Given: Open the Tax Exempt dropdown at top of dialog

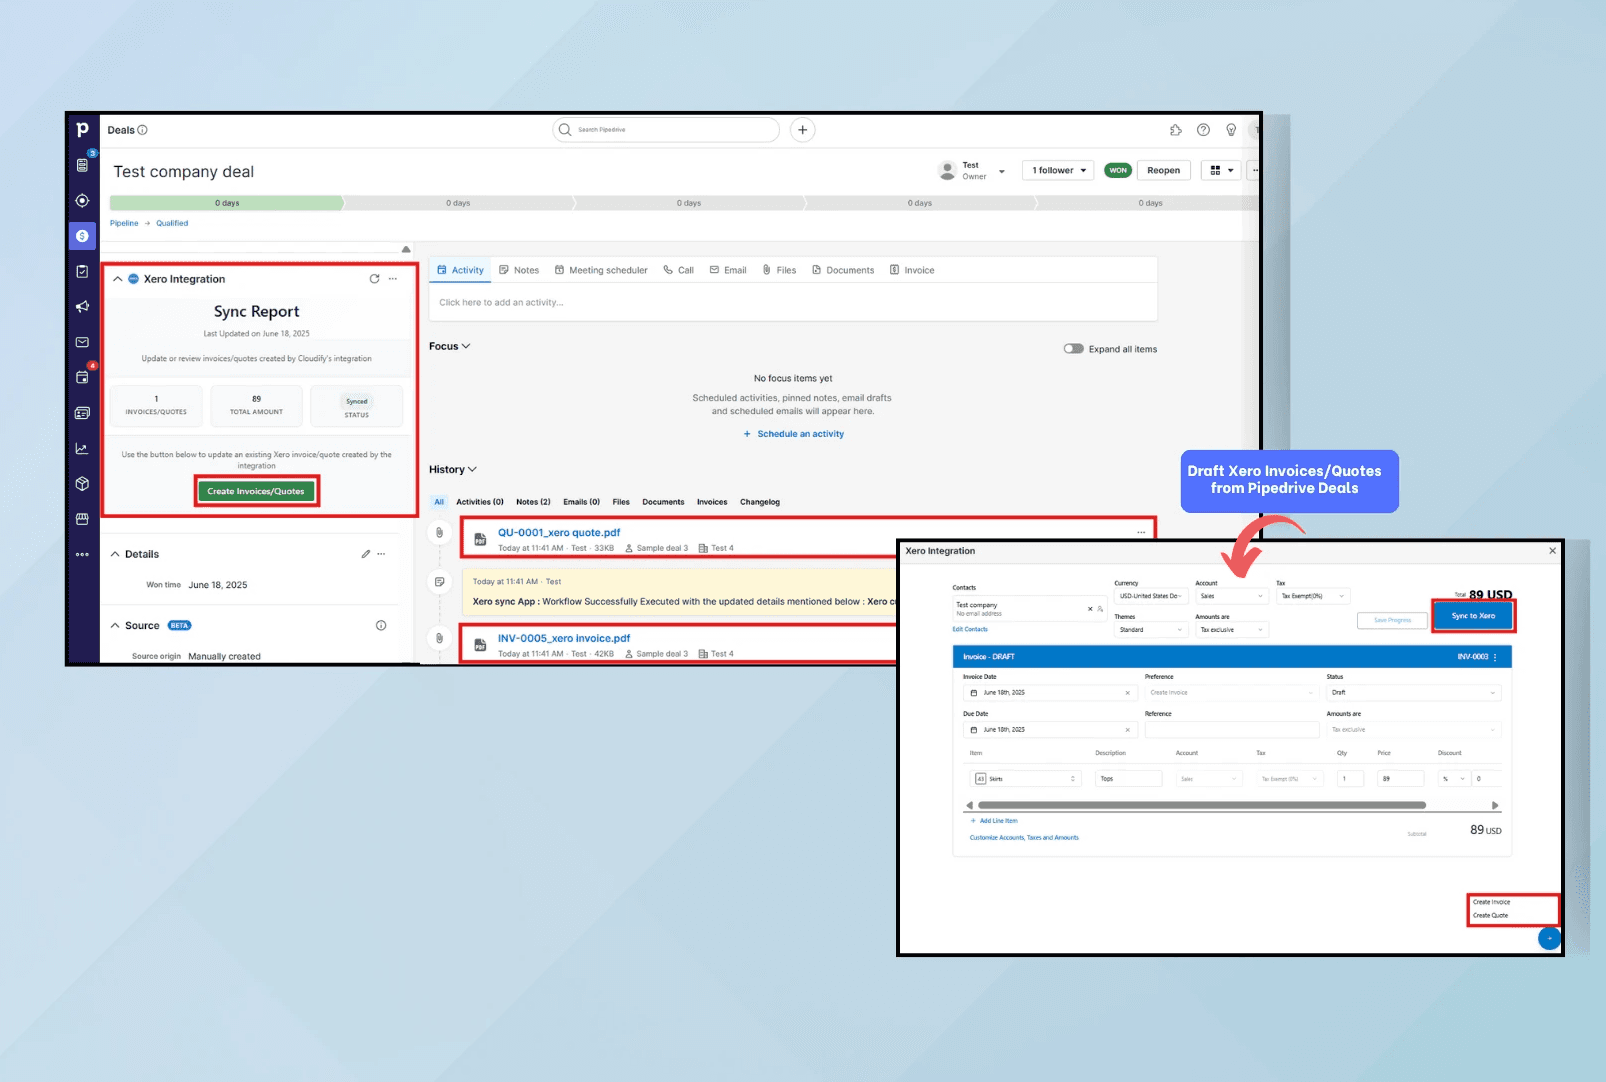Looking at the screenshot, I should pyautogui.click(x=1314, y=596).
